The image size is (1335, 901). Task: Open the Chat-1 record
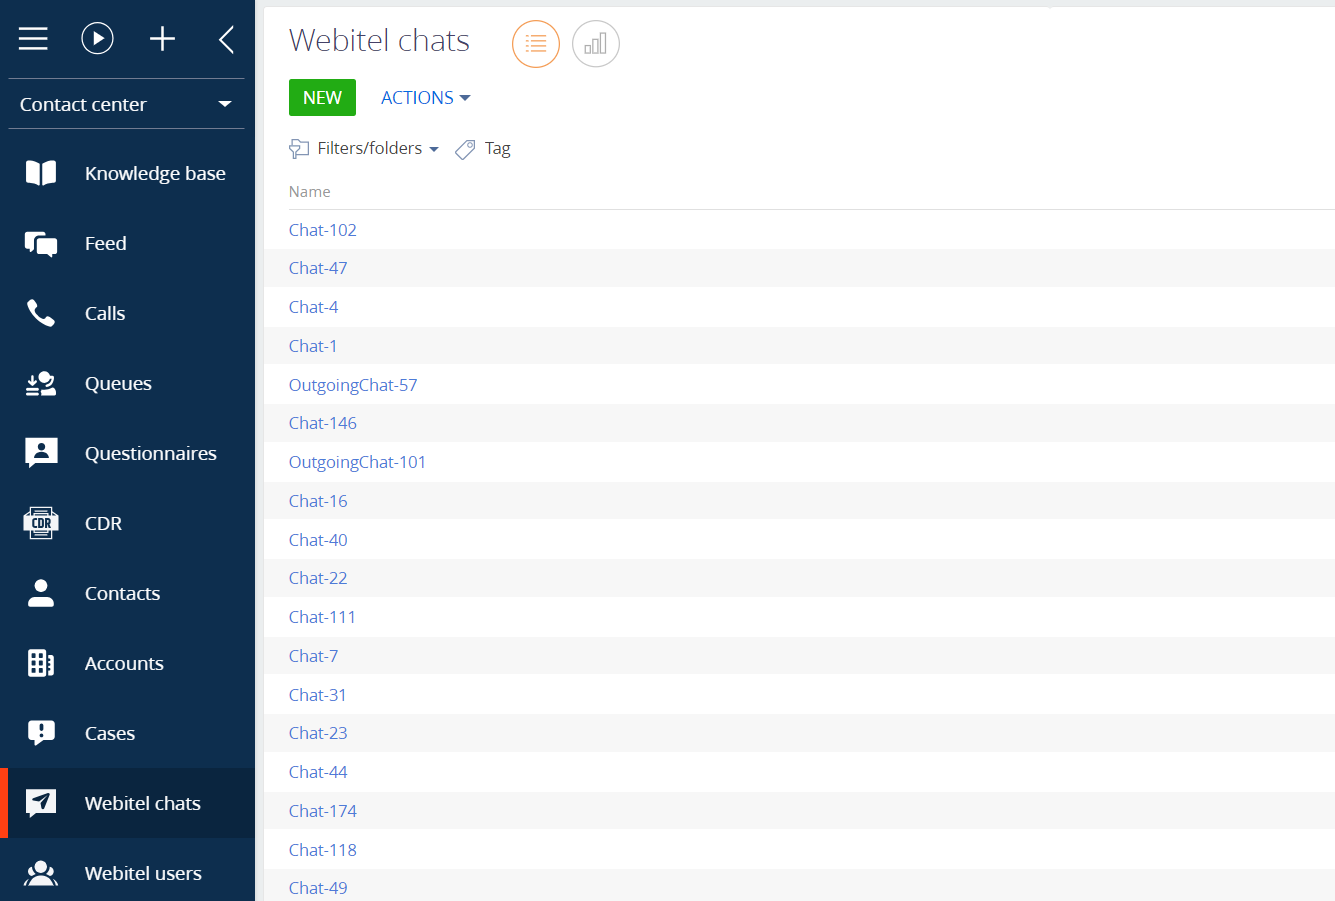click(313, 346)
